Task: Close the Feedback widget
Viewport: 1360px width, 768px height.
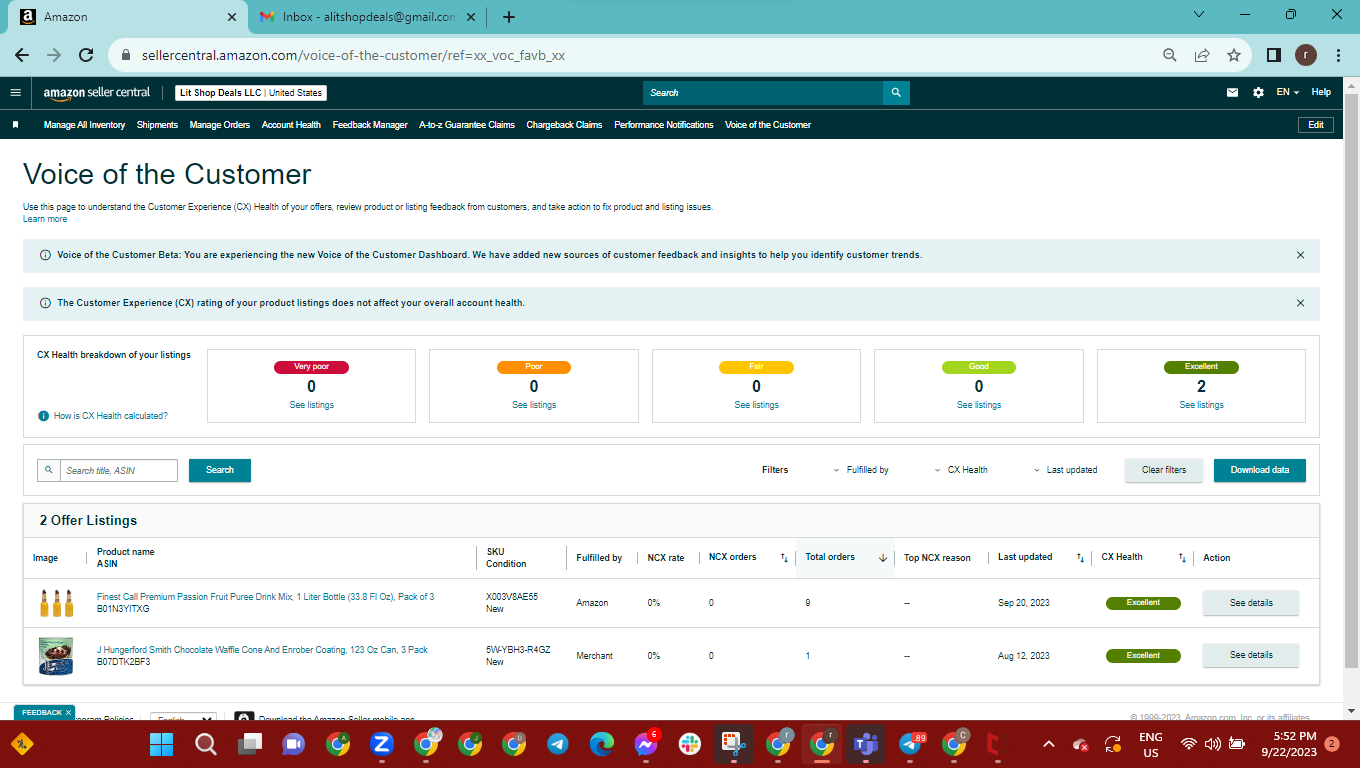Action: click(69, 712)
